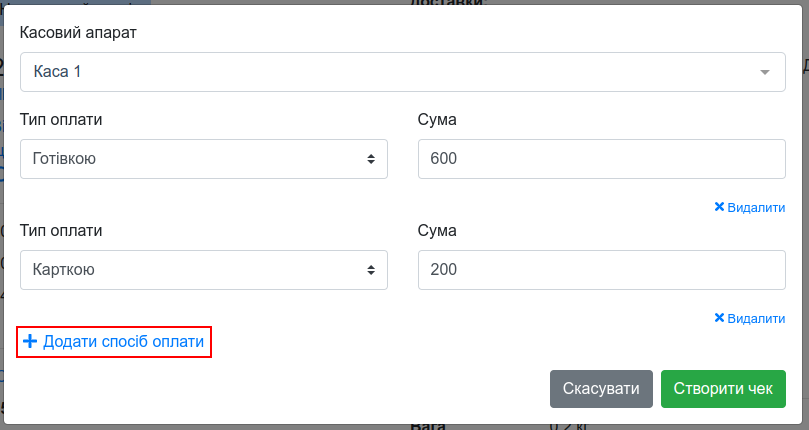The height and width of the screenshot is (430, 809).
Task: Click the X icon under the 600 sum
Action: pos(719,207)
